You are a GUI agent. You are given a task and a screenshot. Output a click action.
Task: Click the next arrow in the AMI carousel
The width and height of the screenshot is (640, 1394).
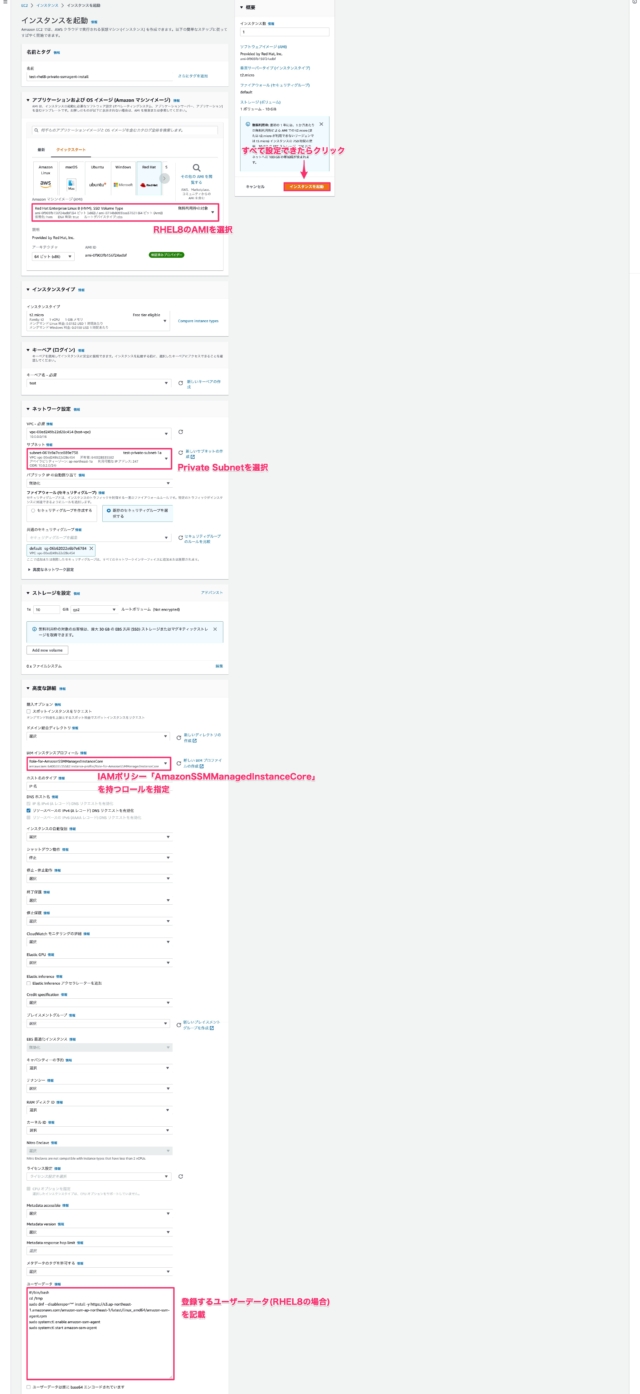[165, 178]
